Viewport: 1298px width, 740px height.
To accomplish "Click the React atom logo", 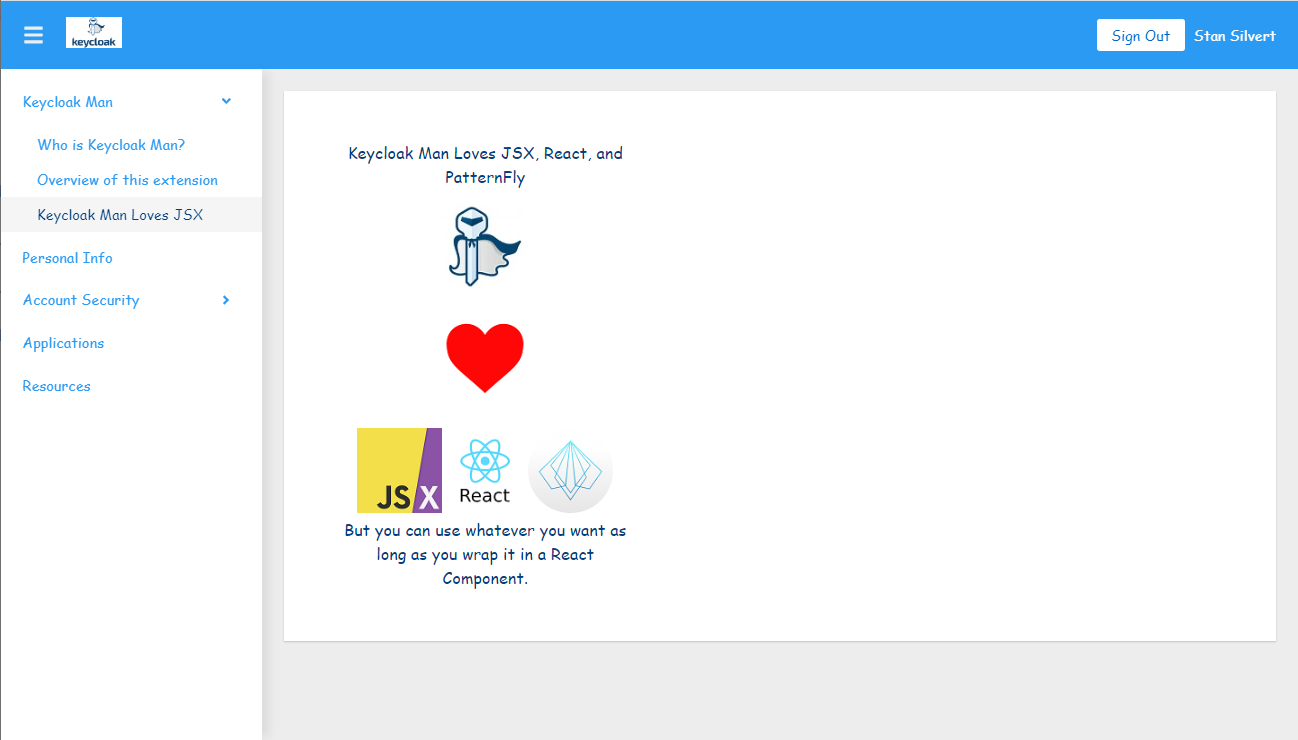I will click(x=484, y=471).
